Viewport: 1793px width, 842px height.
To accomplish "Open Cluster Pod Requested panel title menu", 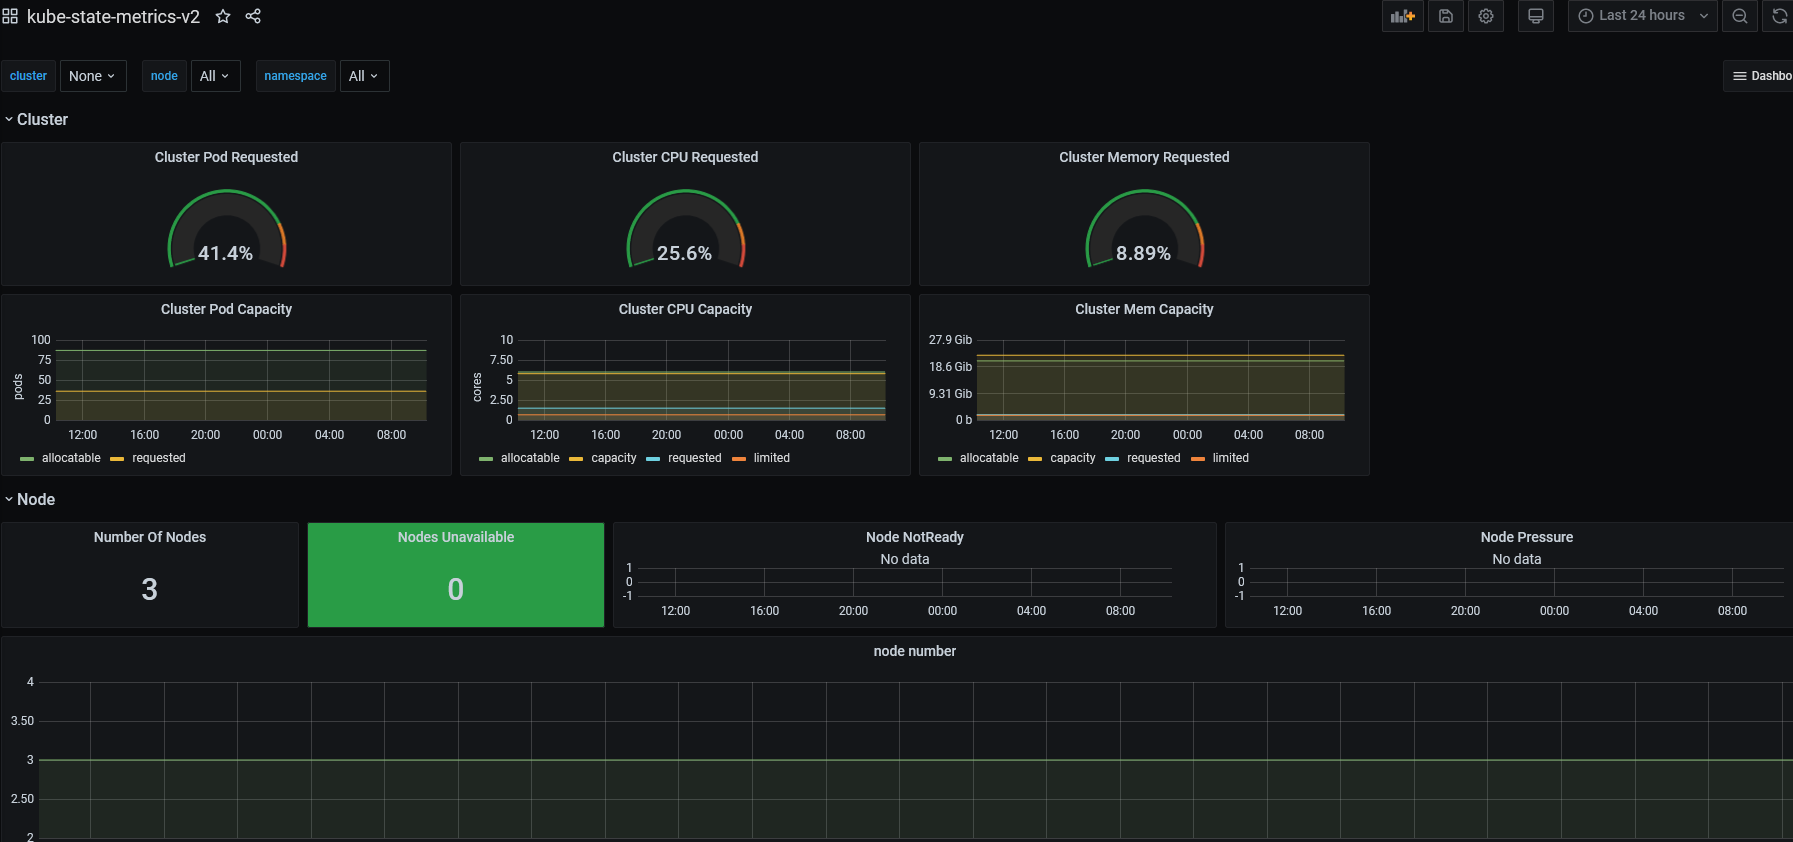I will click(x=226, y=157).
